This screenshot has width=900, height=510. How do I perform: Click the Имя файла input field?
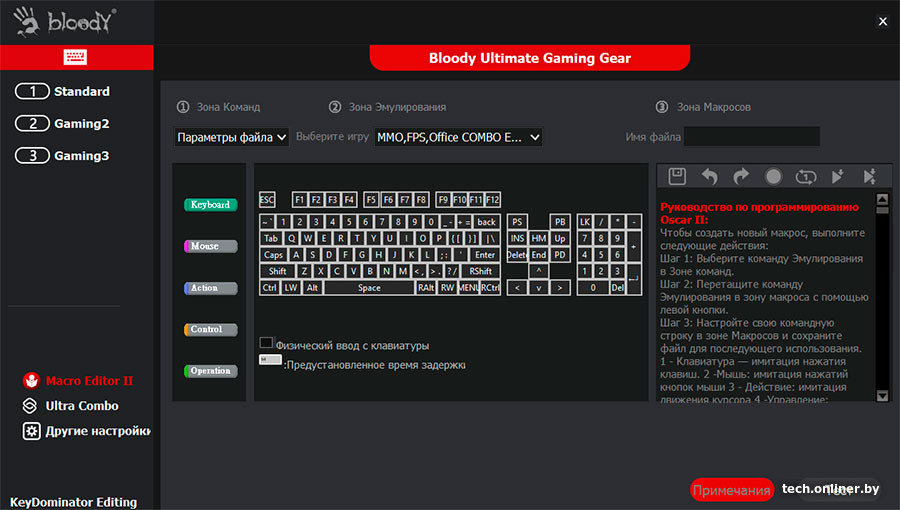point(752,137)
